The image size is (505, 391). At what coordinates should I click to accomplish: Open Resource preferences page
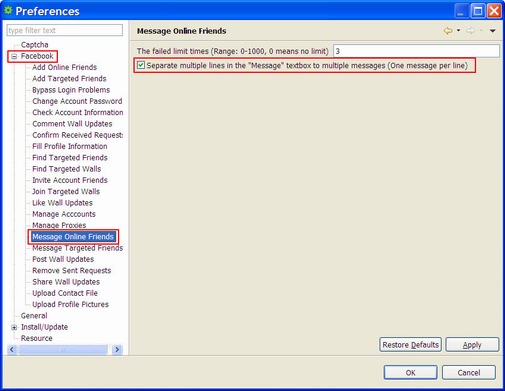36,338
